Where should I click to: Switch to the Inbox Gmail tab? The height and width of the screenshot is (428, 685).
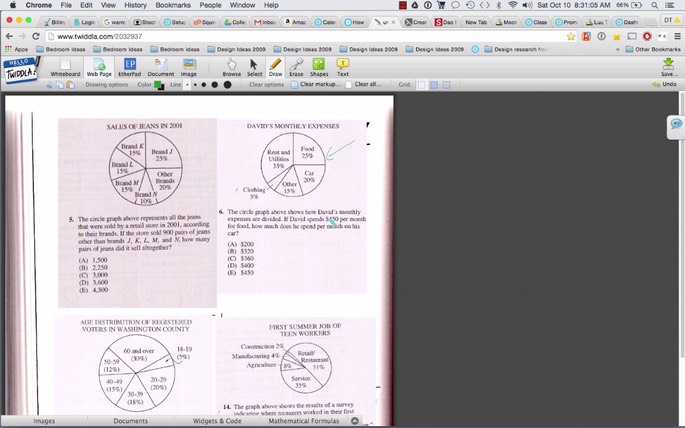point(264,22)
